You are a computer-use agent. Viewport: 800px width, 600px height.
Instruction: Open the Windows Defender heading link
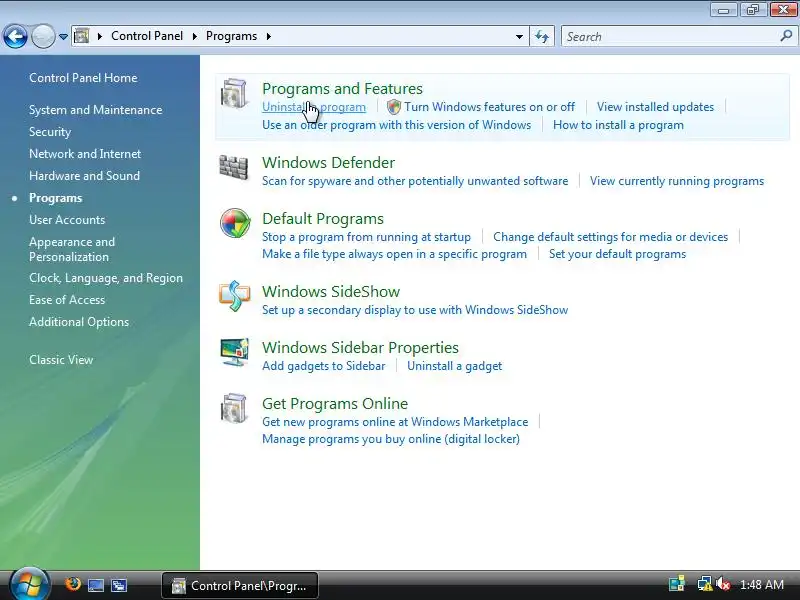click(x=329, y=163)
